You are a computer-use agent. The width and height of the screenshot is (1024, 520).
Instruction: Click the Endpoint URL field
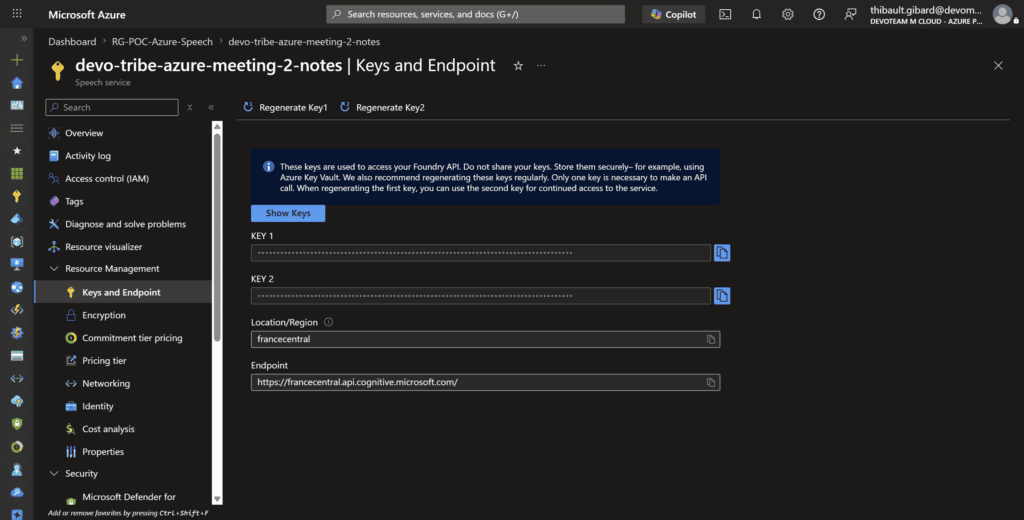coord(485,383)
